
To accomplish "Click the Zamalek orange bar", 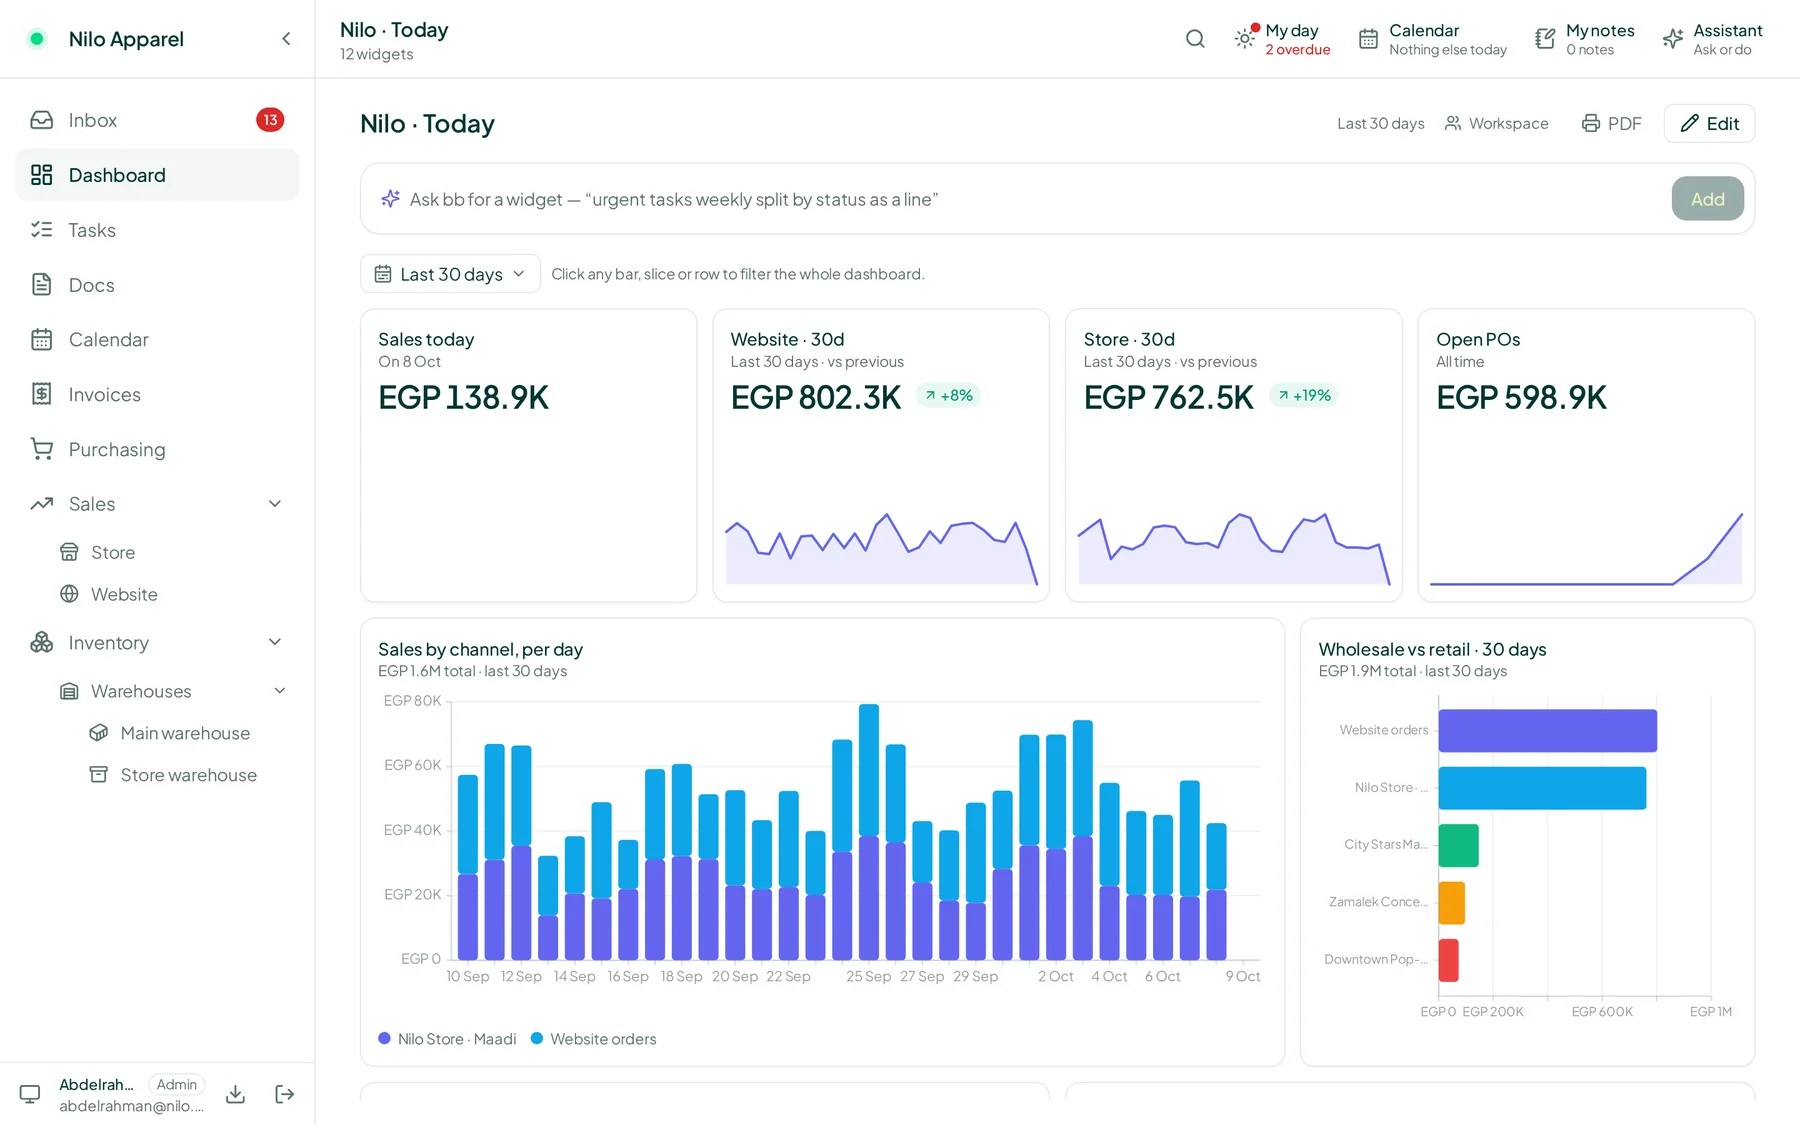I will pos(1451,902).
